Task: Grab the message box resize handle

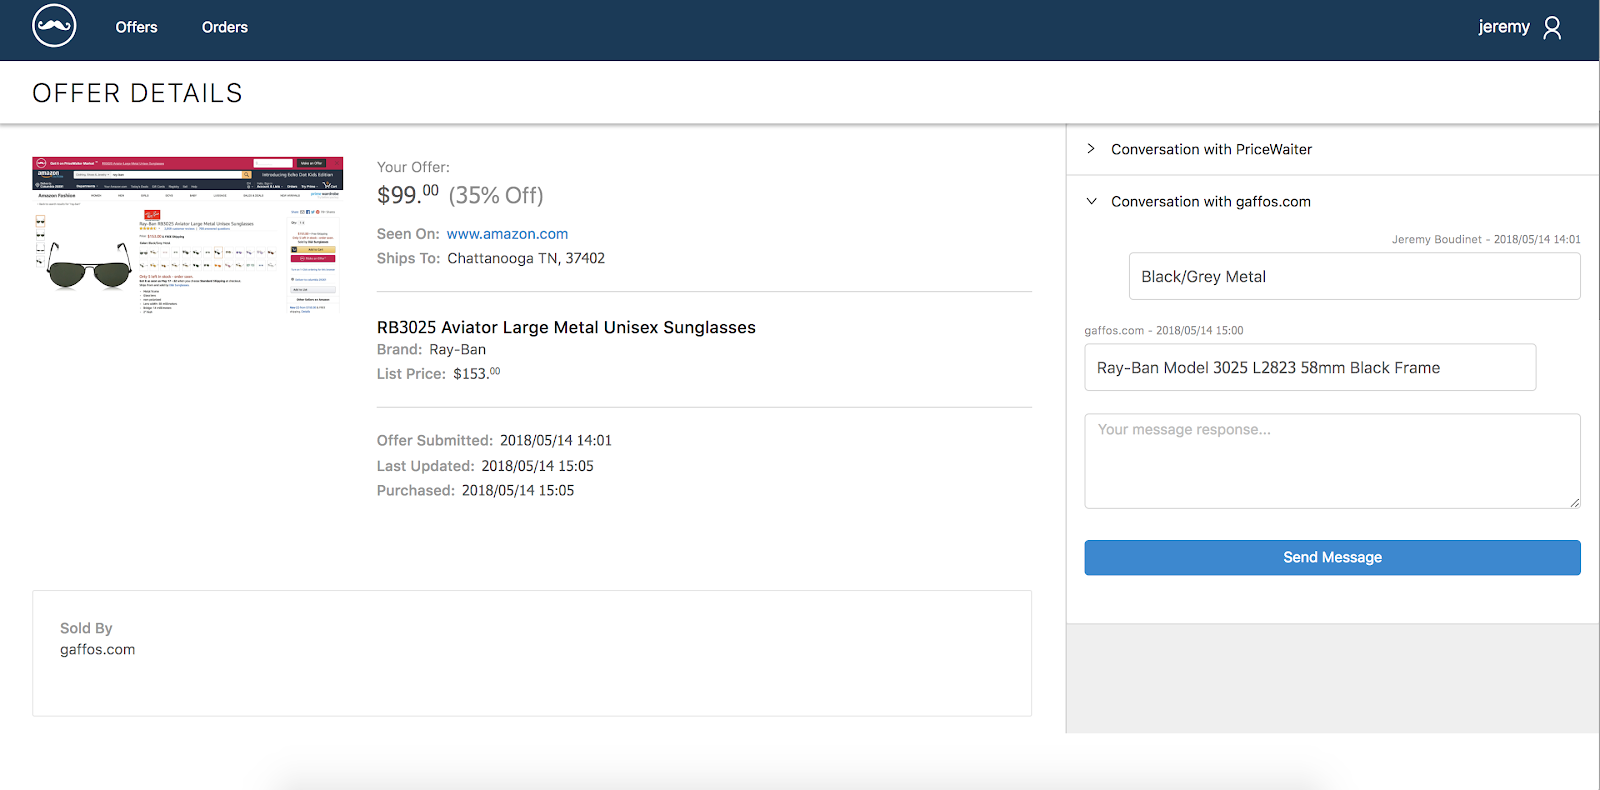Action: point(1574,502)
